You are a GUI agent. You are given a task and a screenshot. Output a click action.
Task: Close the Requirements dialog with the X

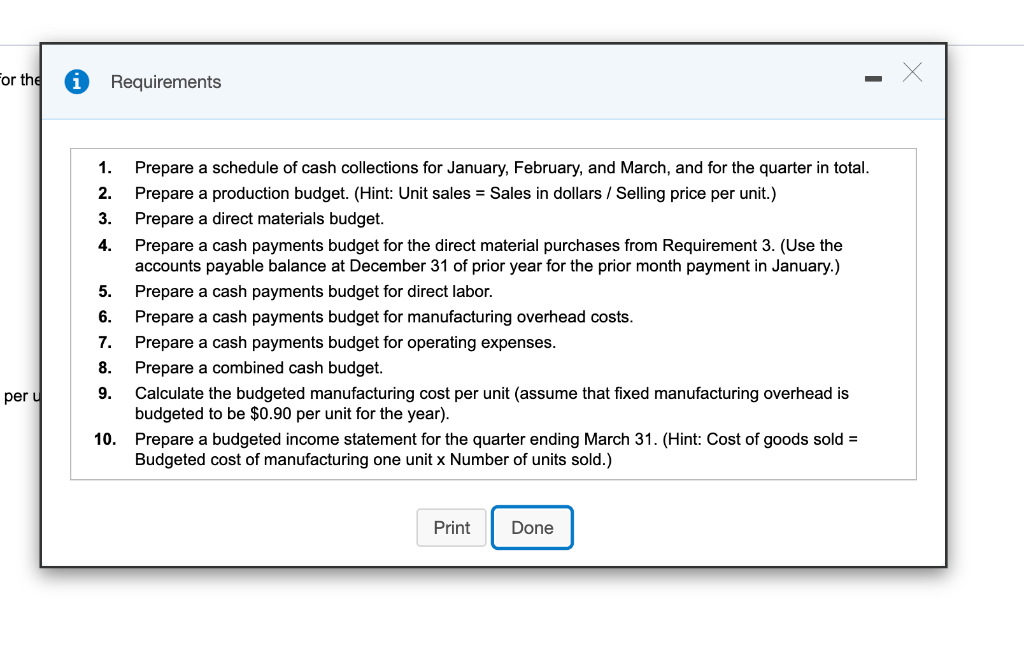click(911, 72)
